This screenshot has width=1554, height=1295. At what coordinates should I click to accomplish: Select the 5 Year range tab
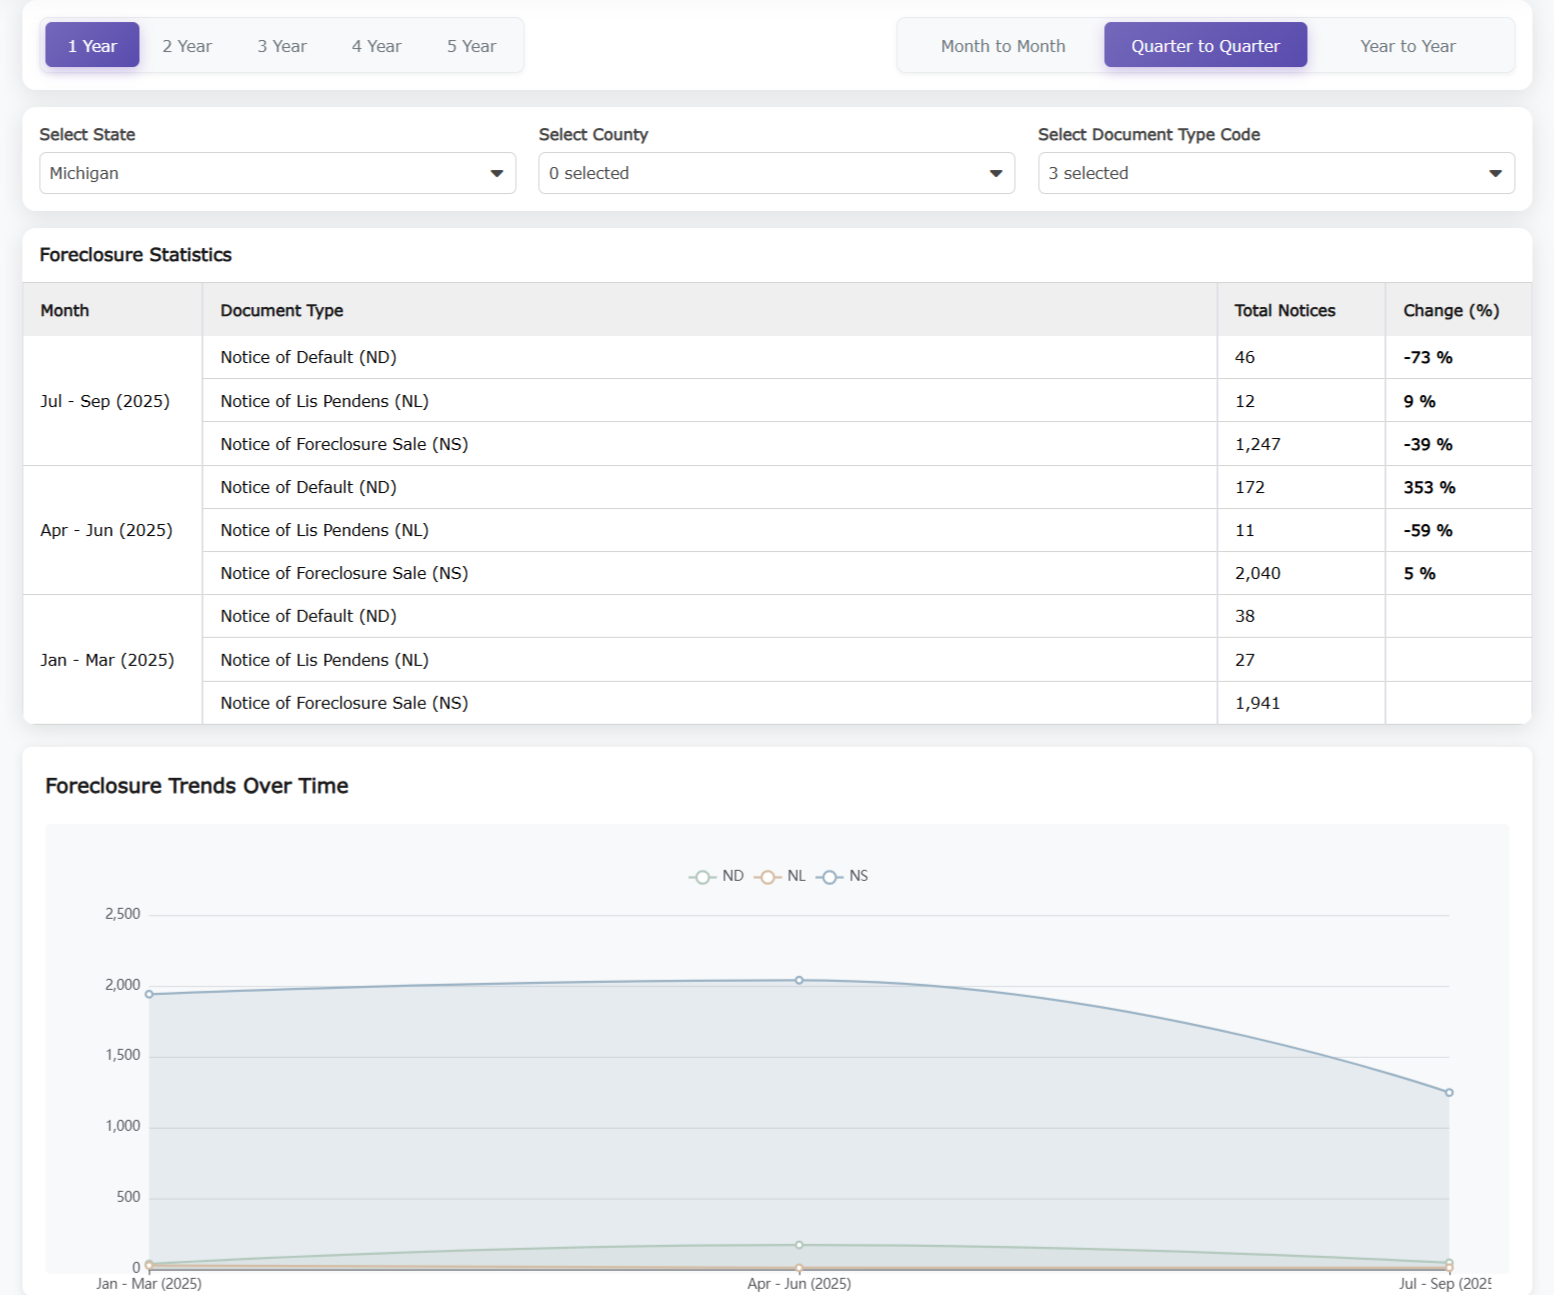point(471,46)
